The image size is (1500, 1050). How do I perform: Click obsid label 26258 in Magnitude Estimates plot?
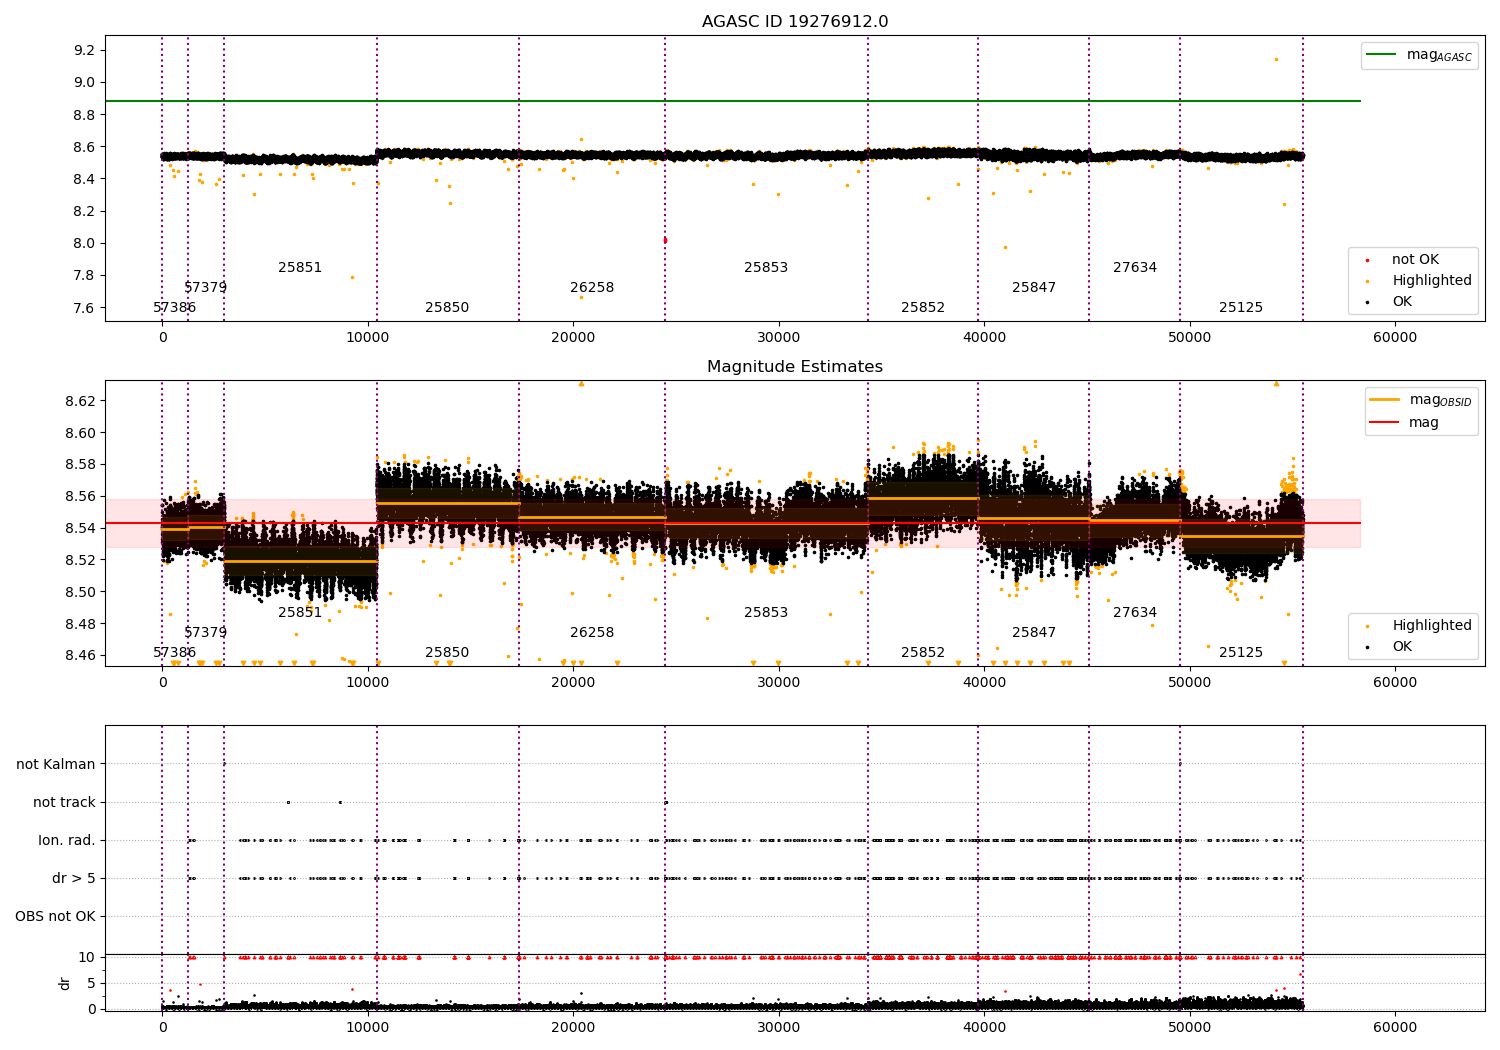point(592,633)
